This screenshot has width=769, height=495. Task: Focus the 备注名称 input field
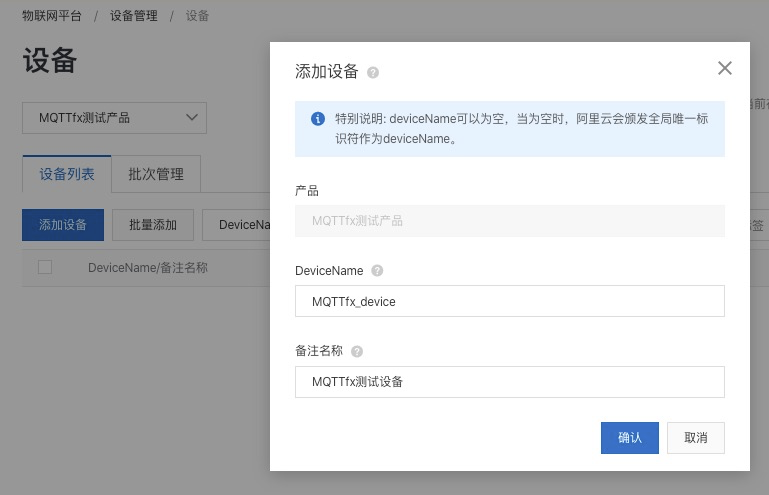pos(509,381)
